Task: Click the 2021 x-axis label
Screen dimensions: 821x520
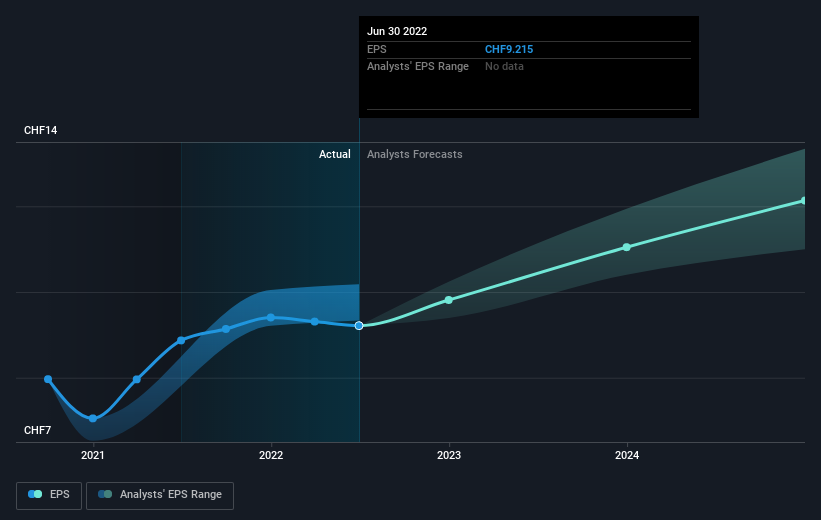Action: pos(93,455)
